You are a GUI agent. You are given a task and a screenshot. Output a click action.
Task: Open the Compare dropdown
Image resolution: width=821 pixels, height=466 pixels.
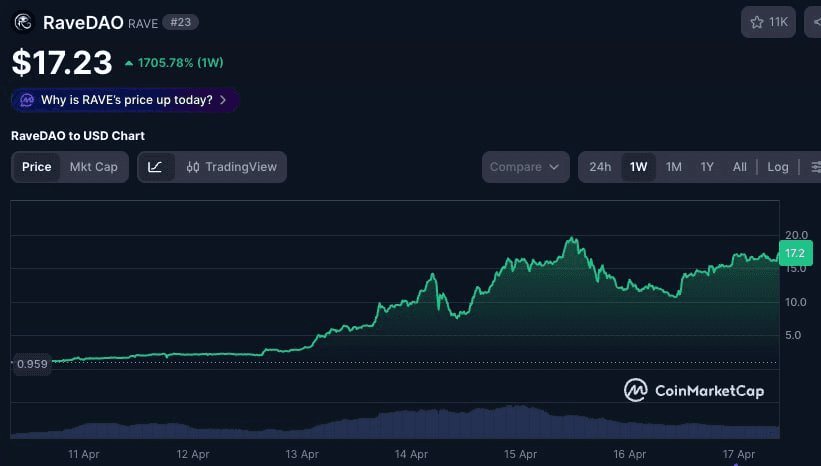click(x=525, y=167)
